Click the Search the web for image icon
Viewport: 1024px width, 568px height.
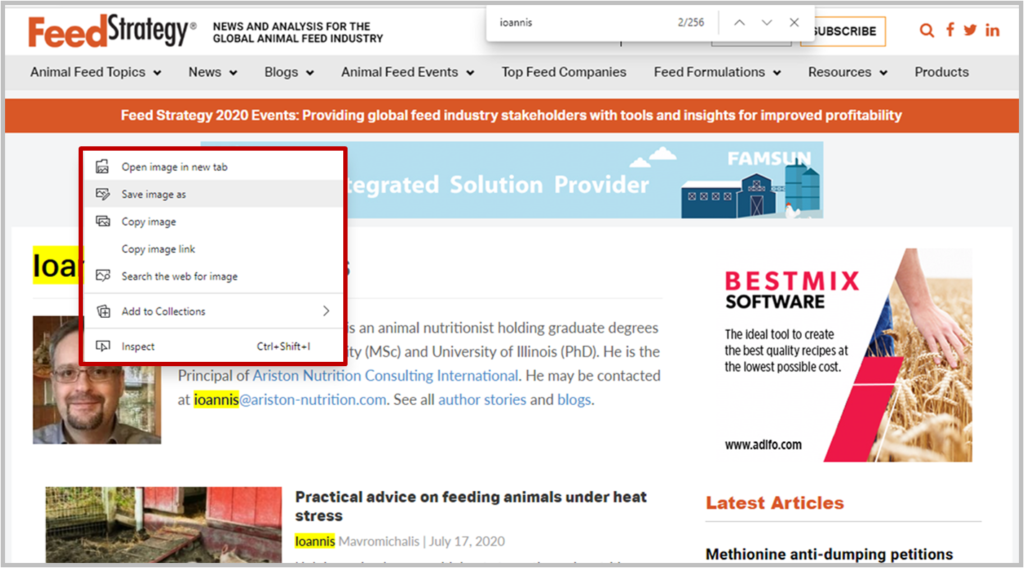(103, 276)
